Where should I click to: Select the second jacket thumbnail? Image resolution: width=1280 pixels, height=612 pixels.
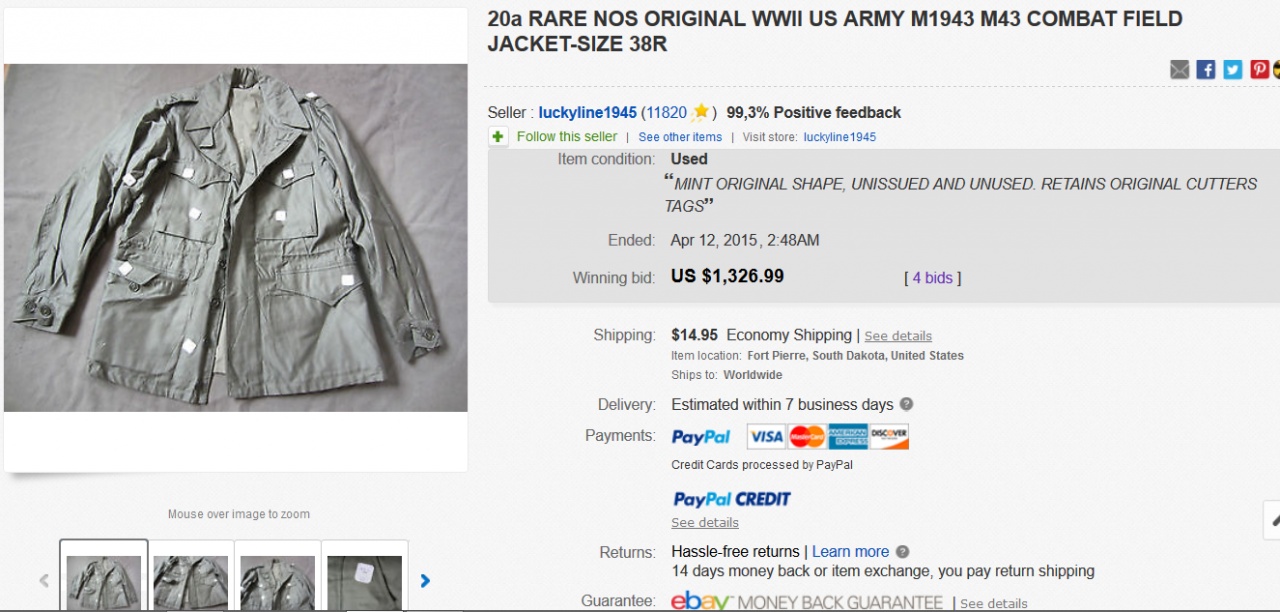(191, 580)
